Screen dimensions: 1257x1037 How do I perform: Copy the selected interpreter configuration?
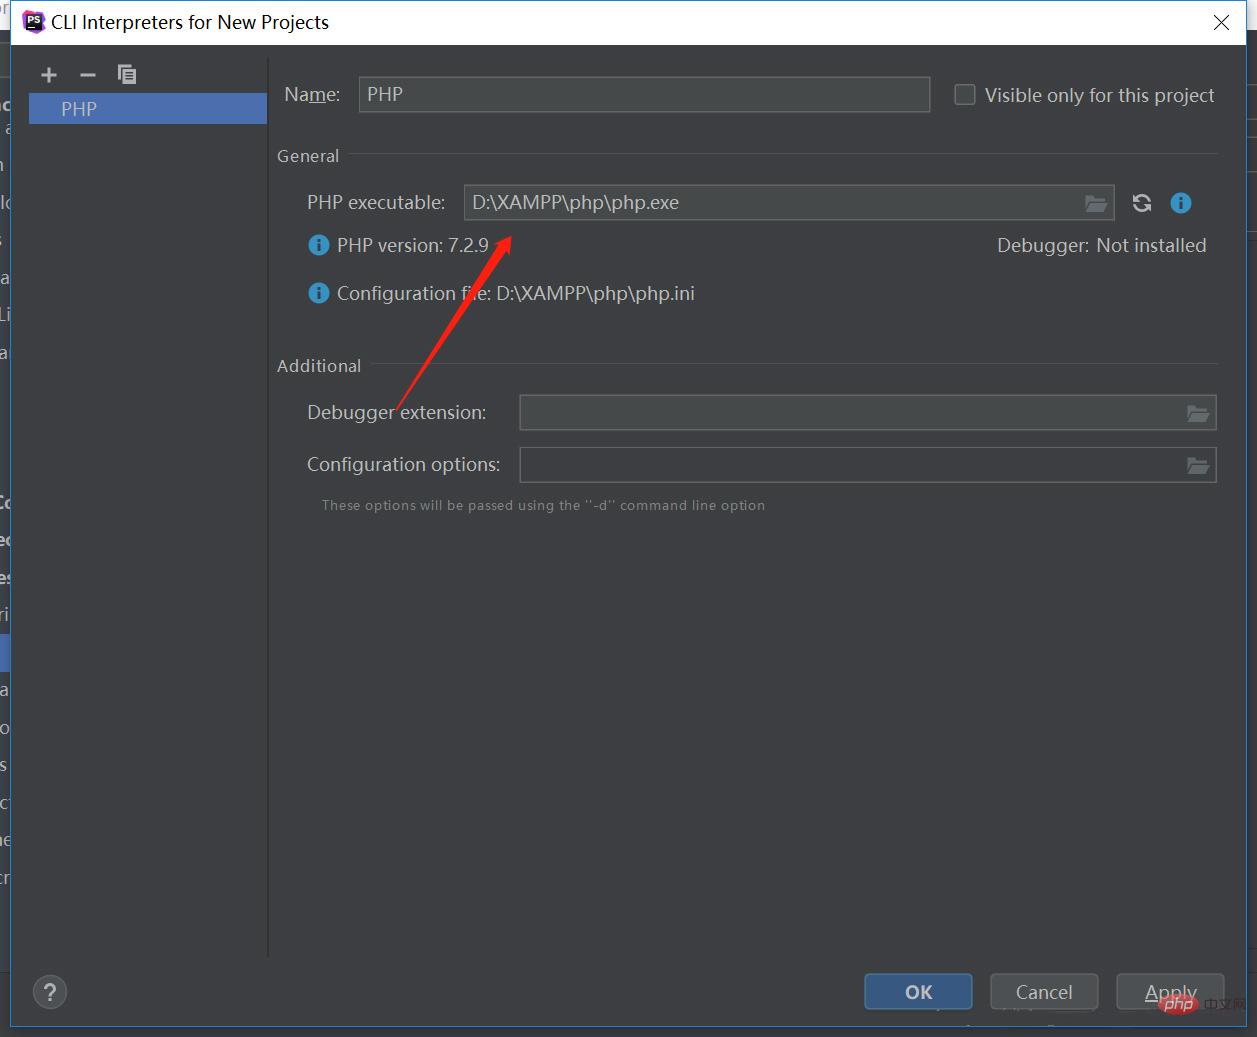(127, 74)
